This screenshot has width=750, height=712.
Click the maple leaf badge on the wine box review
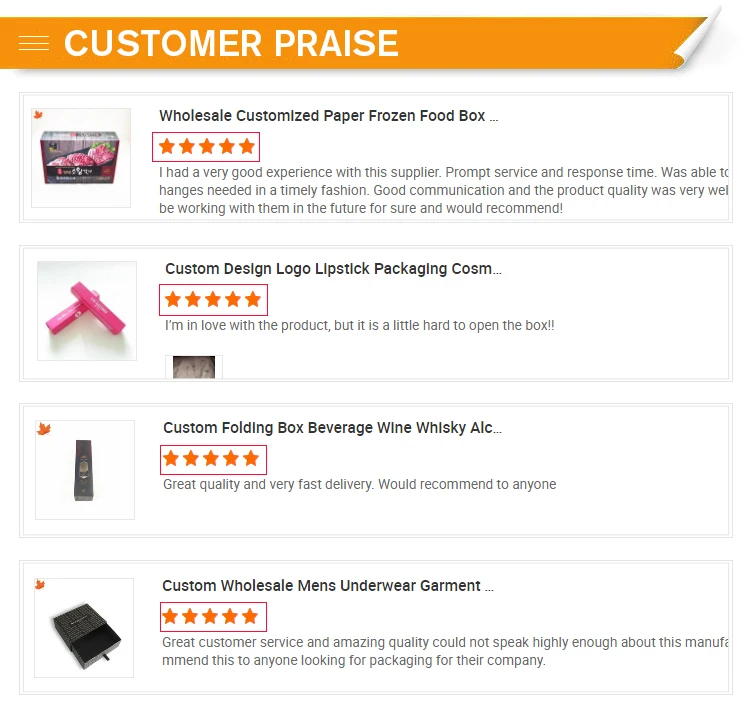pyautogui.click(x=44, y=429)
